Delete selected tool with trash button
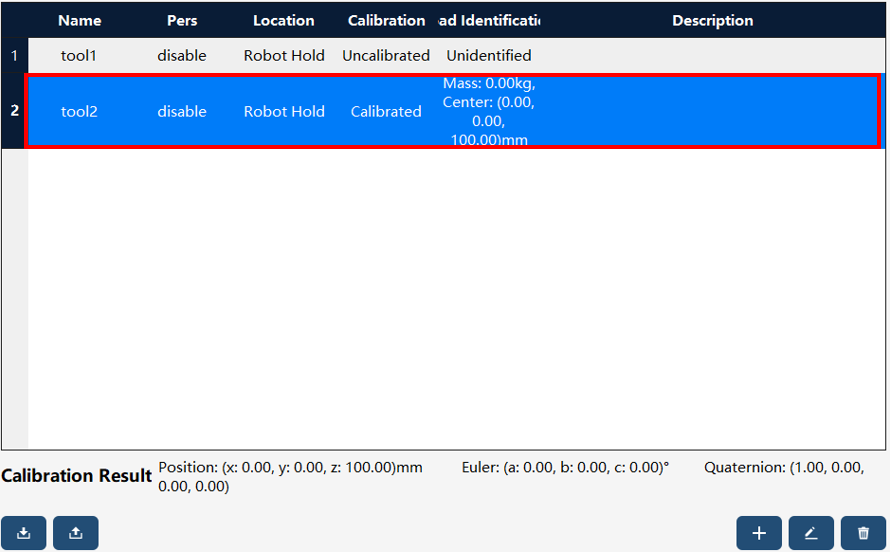Screen dimensions: 890x558 click(863, 532)
